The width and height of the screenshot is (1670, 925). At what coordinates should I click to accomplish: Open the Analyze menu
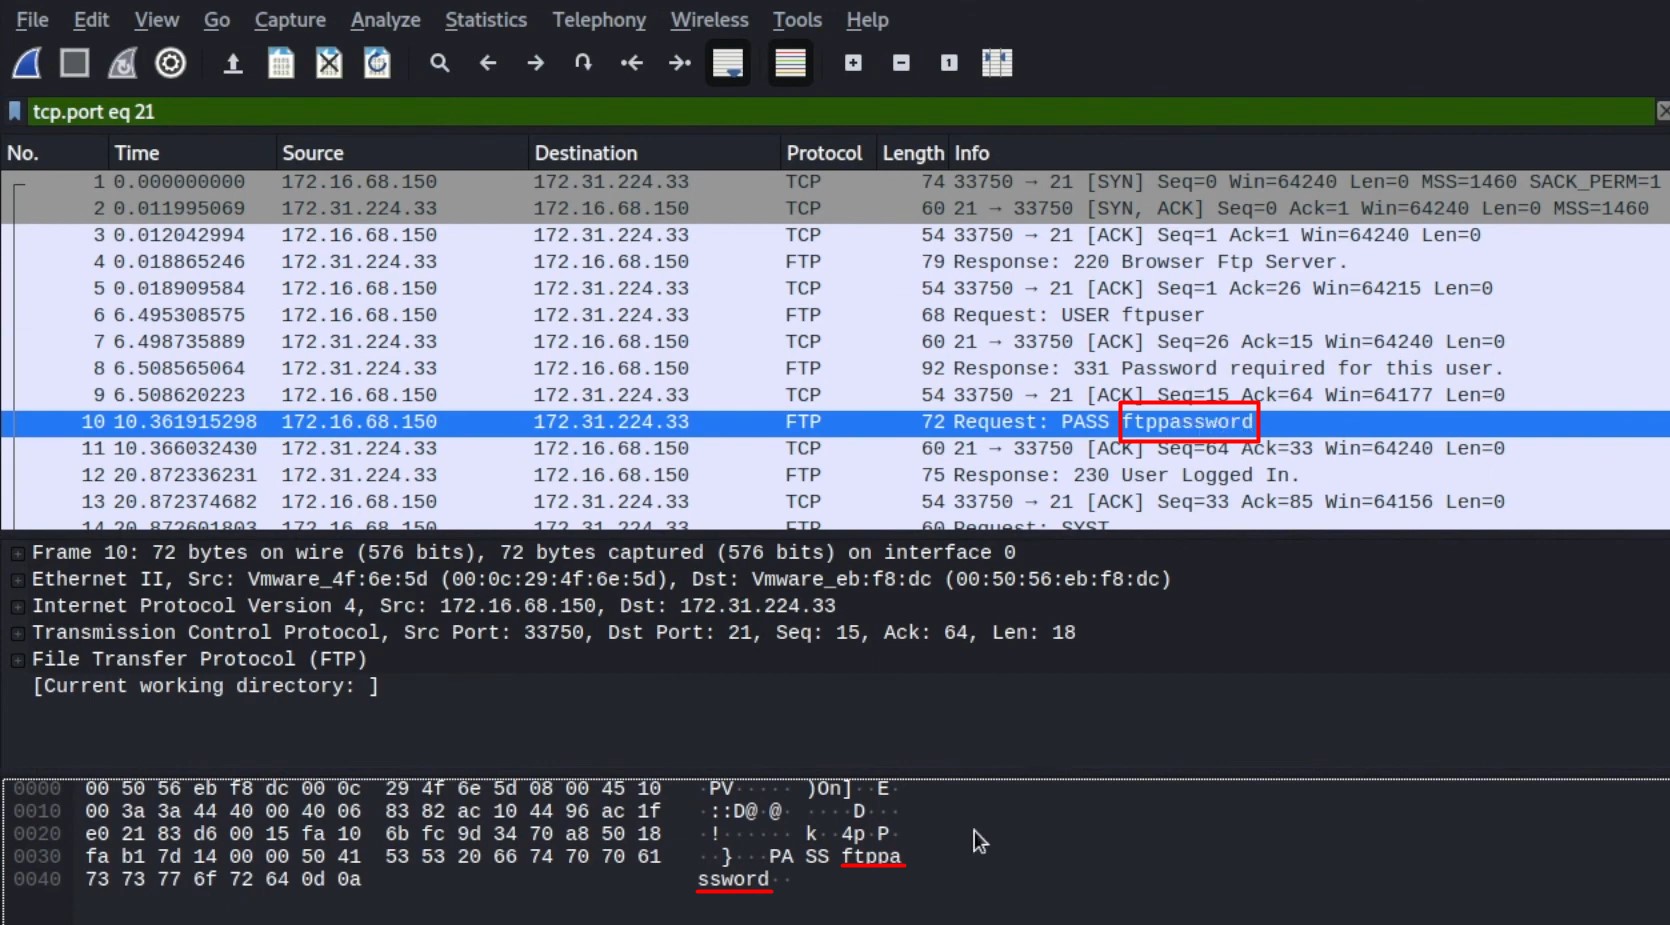(x=385, y=20)
